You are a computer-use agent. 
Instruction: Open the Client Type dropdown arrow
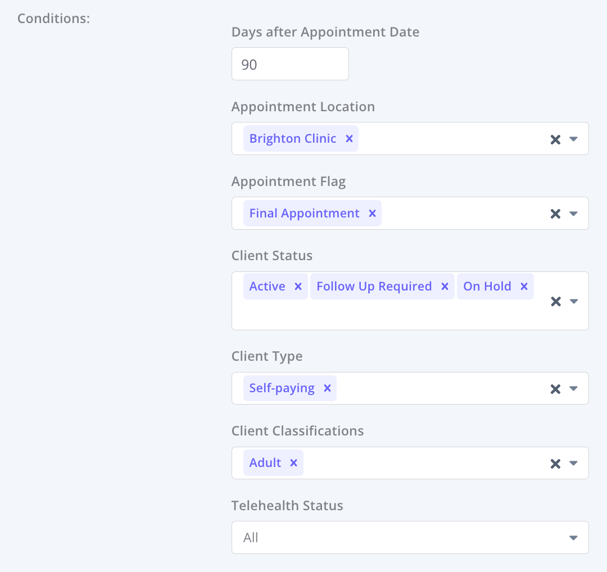[x=574, y=389]
